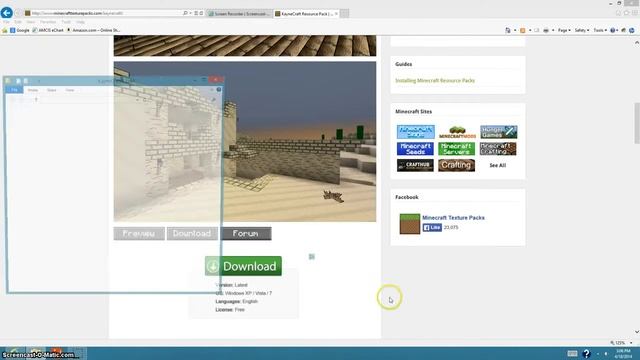Switch to Screen Recorder Screencast tab
The width and height of the screenshot is (640, 360).
pyautogui.click(x=239, y=13)
